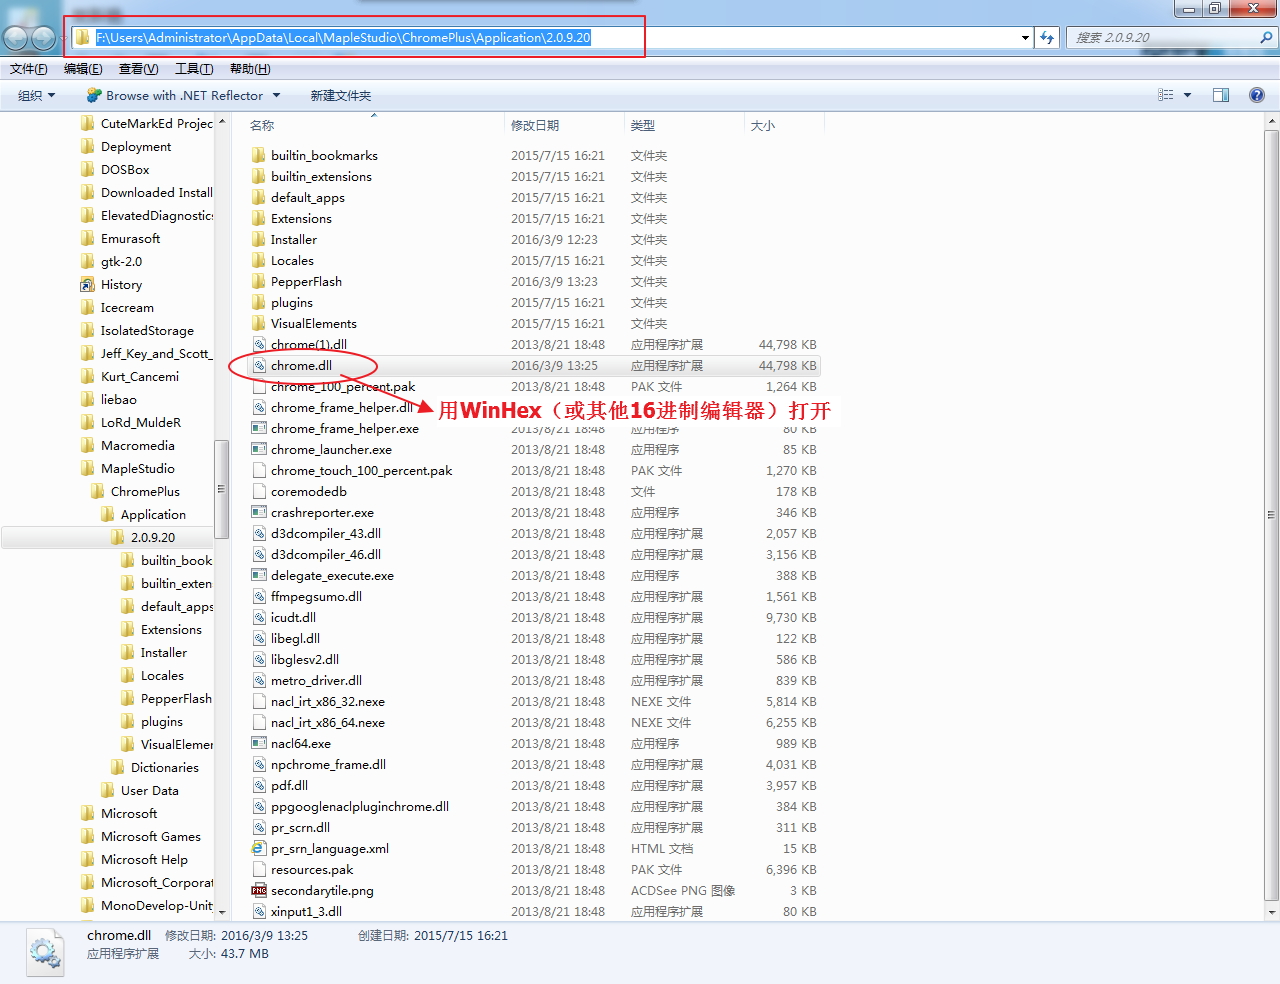This screenshot has width=1280, height=984.
Task: Click the VisualElements folder icon in file list
Action: 259,324
